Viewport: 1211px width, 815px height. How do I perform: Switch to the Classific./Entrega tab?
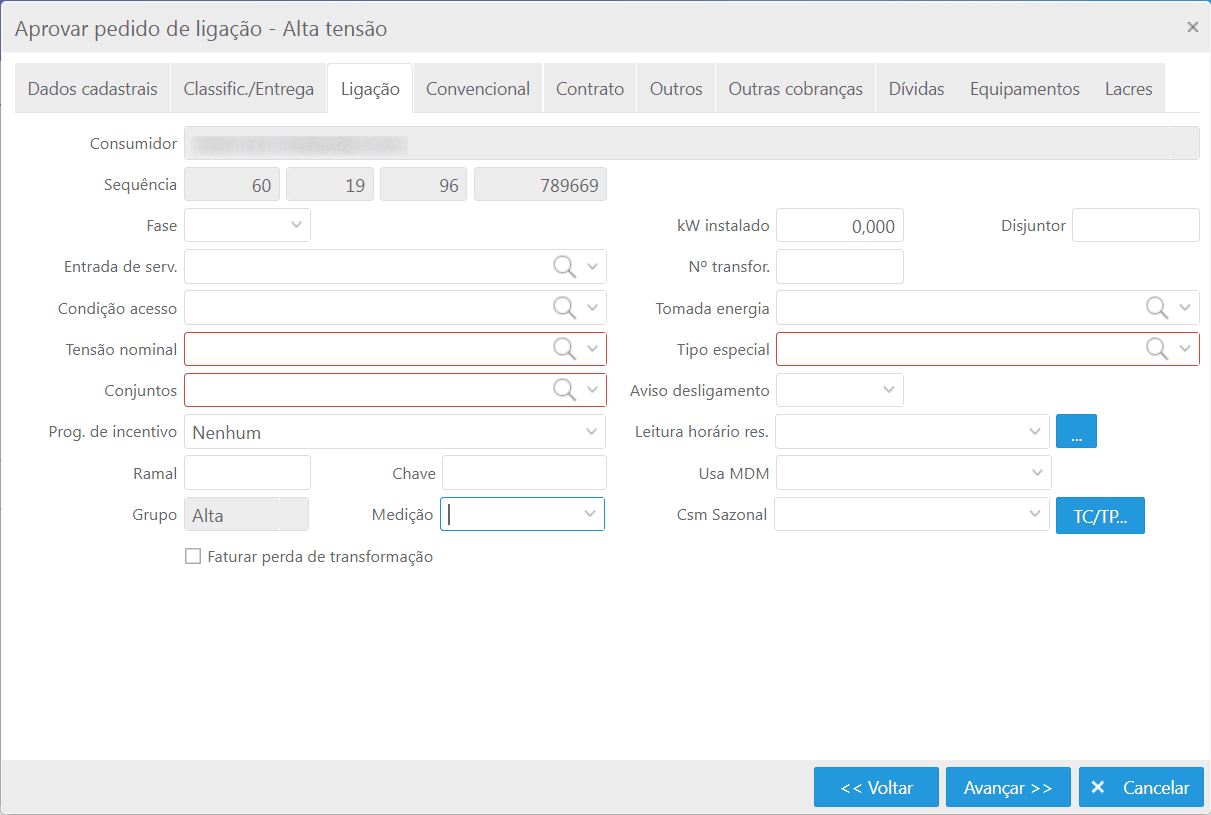tap(248, 88)
